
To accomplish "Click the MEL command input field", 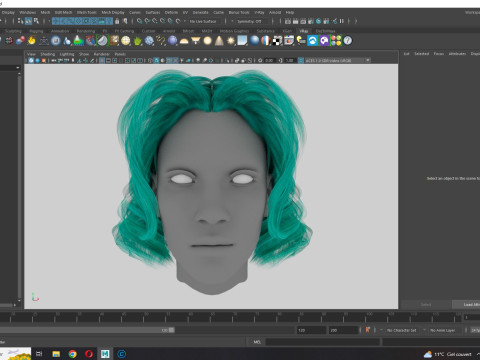I will (322, 342).
